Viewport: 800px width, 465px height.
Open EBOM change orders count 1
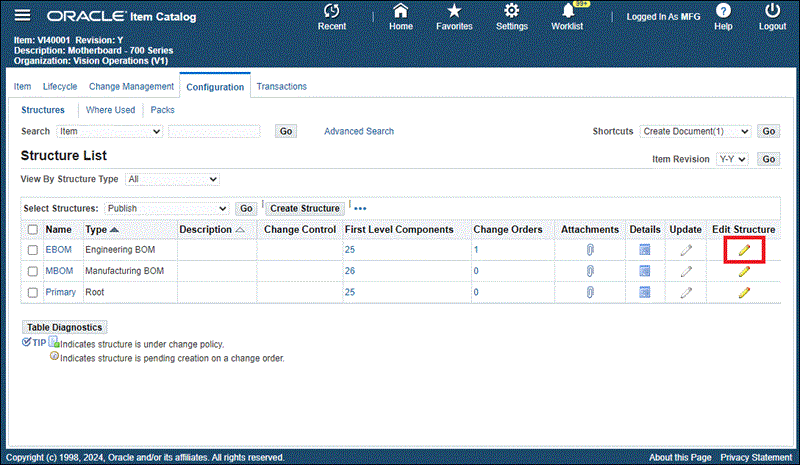tap(476, 250)
